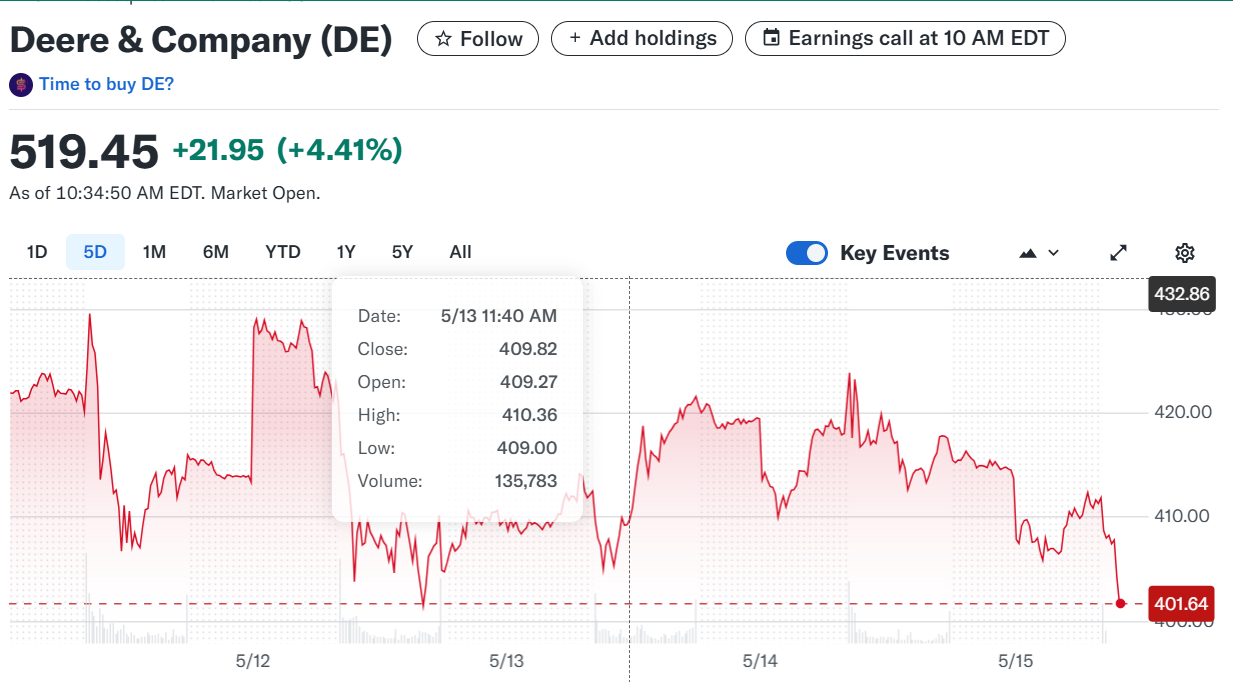Click Add holdings plus button
The image size is (1233, 682).
(x=643, y=39)
